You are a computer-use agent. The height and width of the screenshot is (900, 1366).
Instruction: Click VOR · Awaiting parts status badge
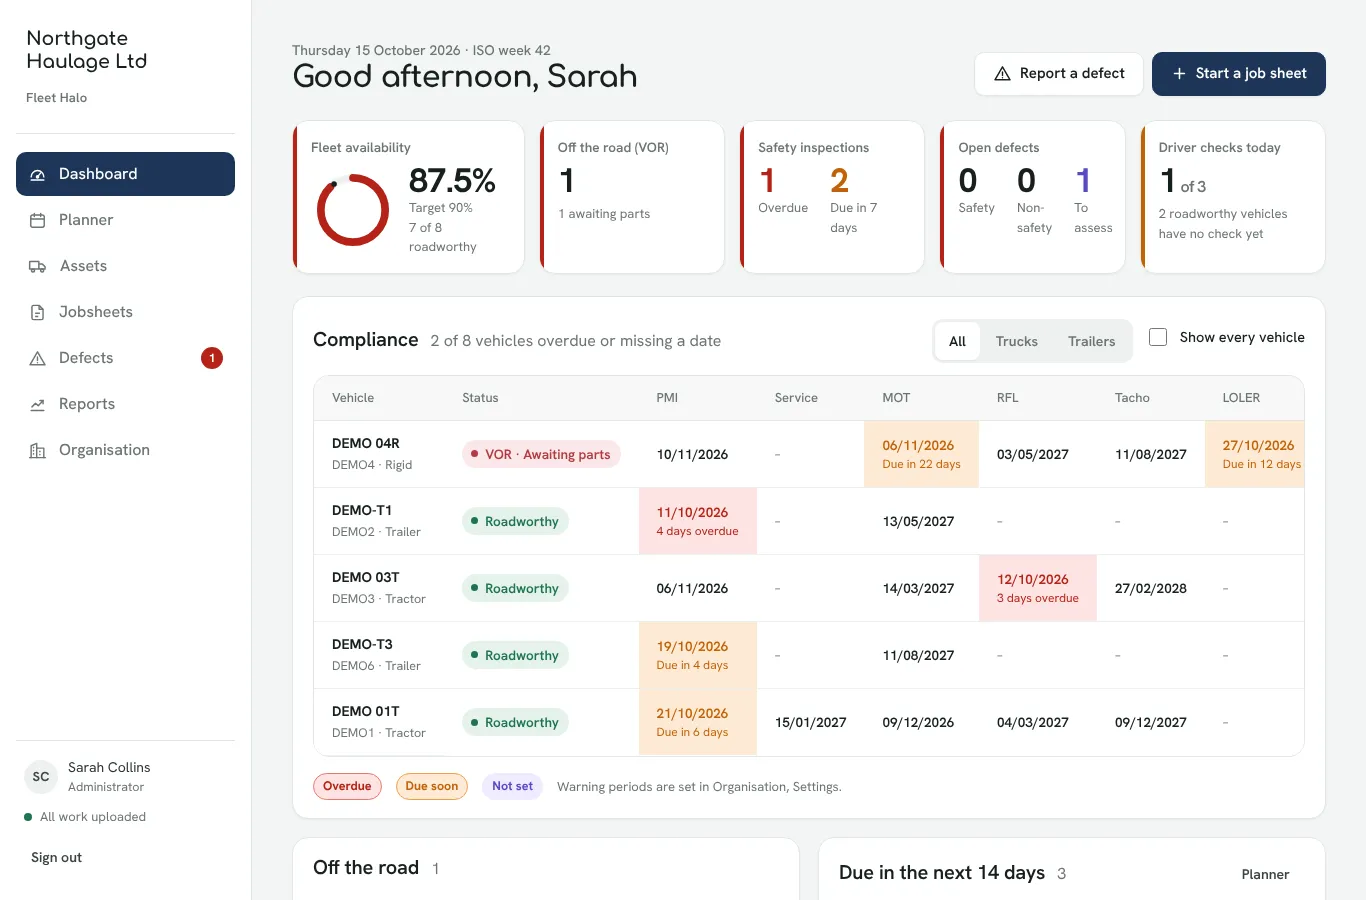point(541,454)
